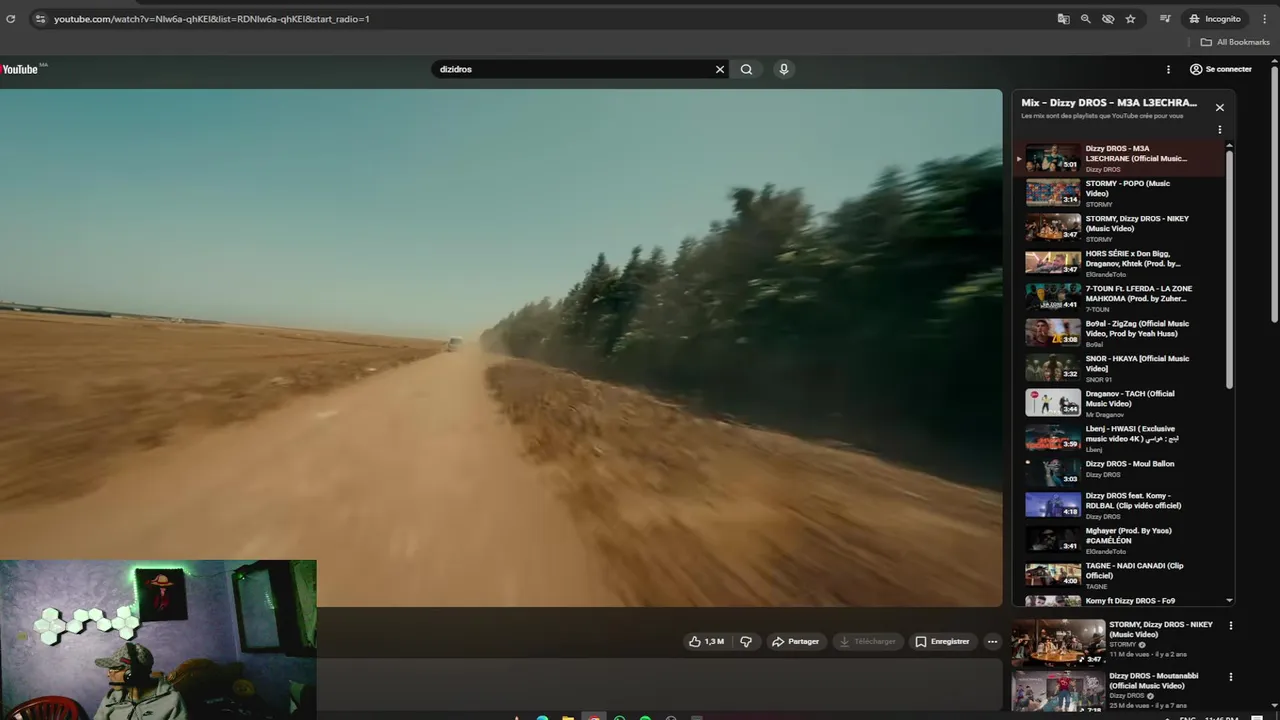Click the Enregistrer save button
Screen dimensions: 1280x720
tap(942, 641)
